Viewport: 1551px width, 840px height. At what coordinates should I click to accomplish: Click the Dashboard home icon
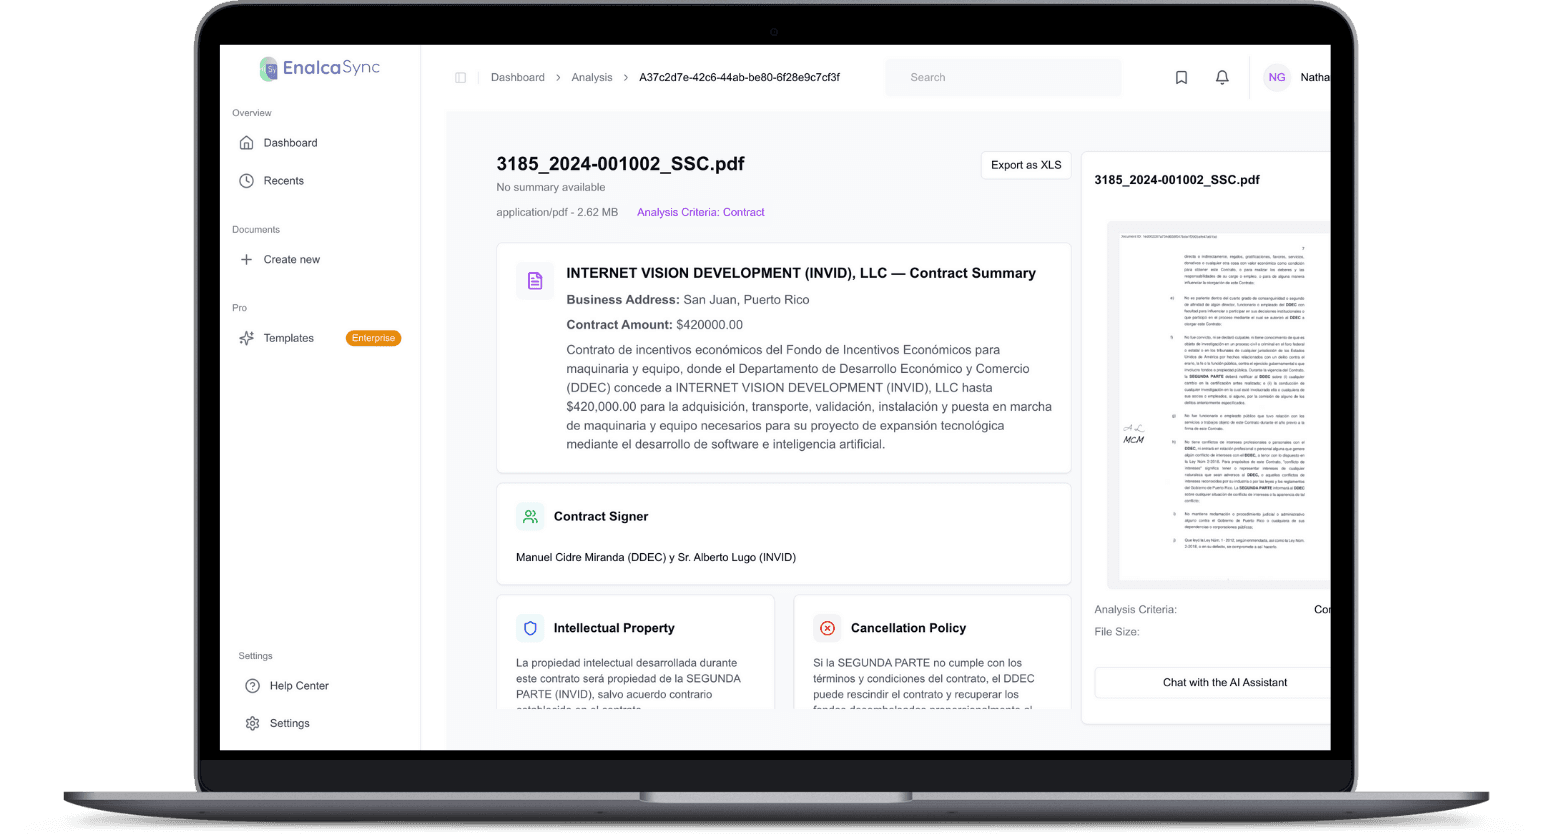246,143
